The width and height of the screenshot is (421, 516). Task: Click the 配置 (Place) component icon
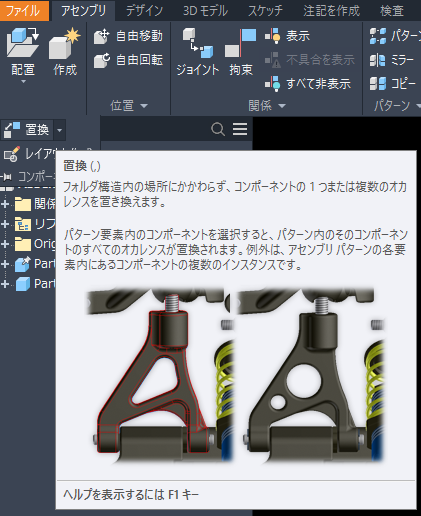click(x=23, y=43)
